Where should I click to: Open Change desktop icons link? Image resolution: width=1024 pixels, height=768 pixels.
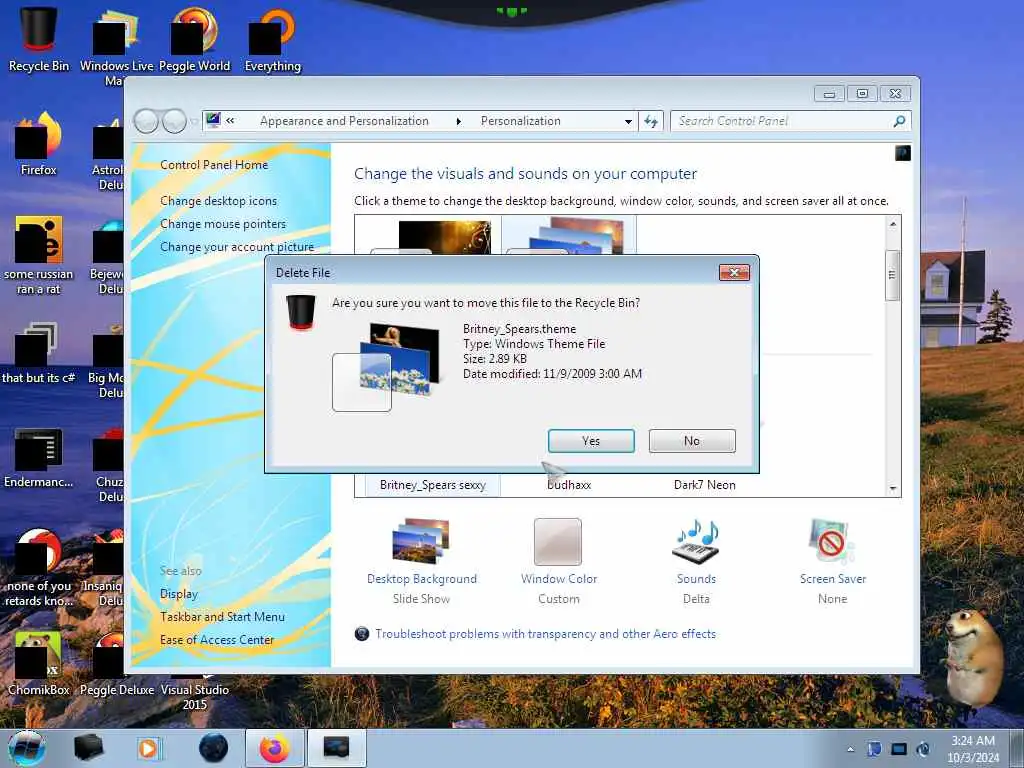coord(219,200)
